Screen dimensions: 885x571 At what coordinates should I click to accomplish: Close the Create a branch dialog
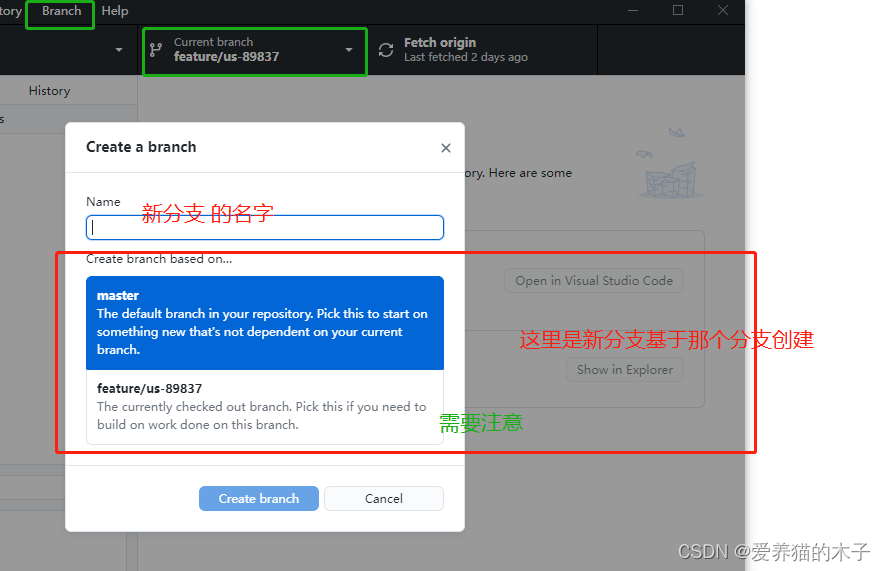coord(446,148)
